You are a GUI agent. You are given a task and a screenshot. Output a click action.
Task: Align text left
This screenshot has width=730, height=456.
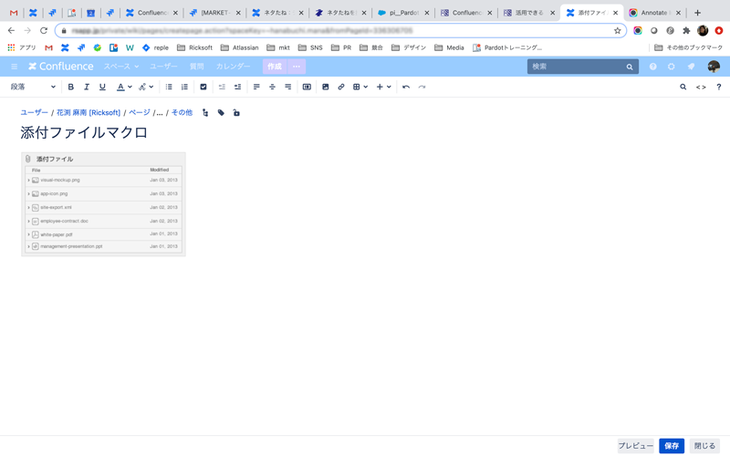pos(257,87)
